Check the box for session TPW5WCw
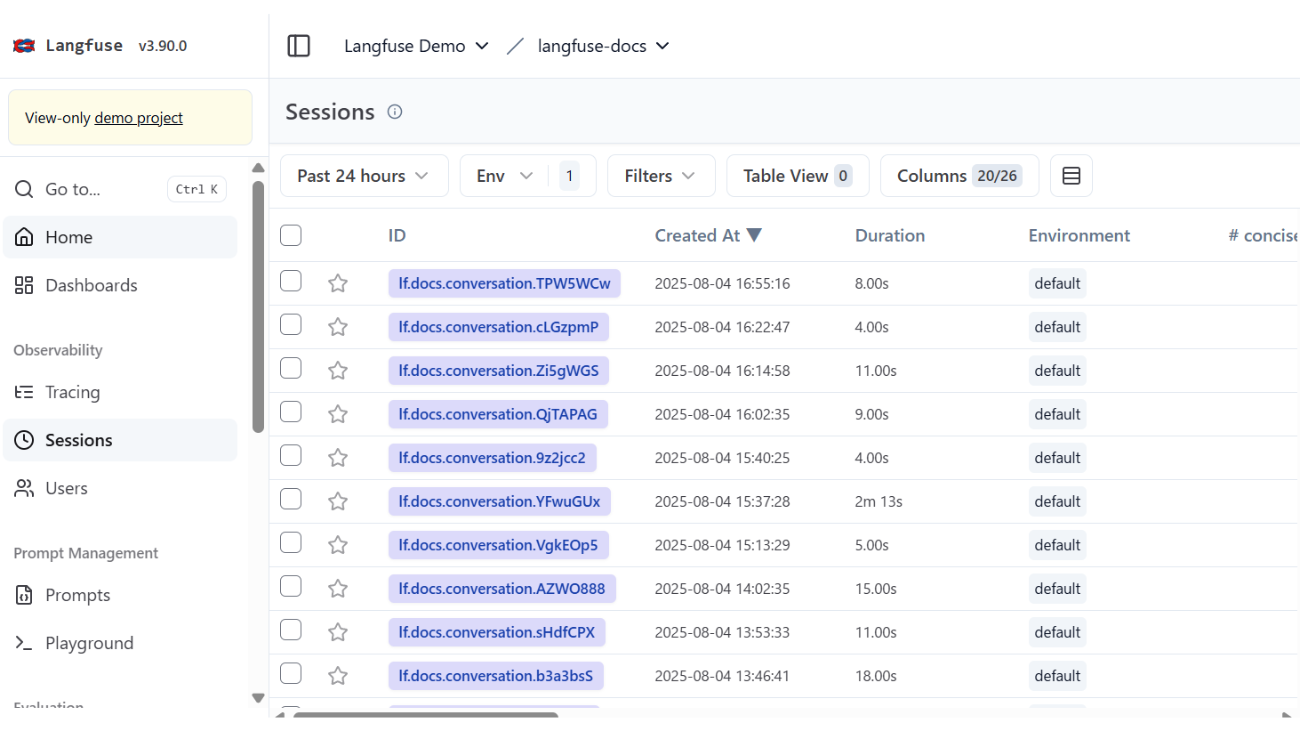The height and width of the screenshot is (731, 1300). [x=291, y=281]
